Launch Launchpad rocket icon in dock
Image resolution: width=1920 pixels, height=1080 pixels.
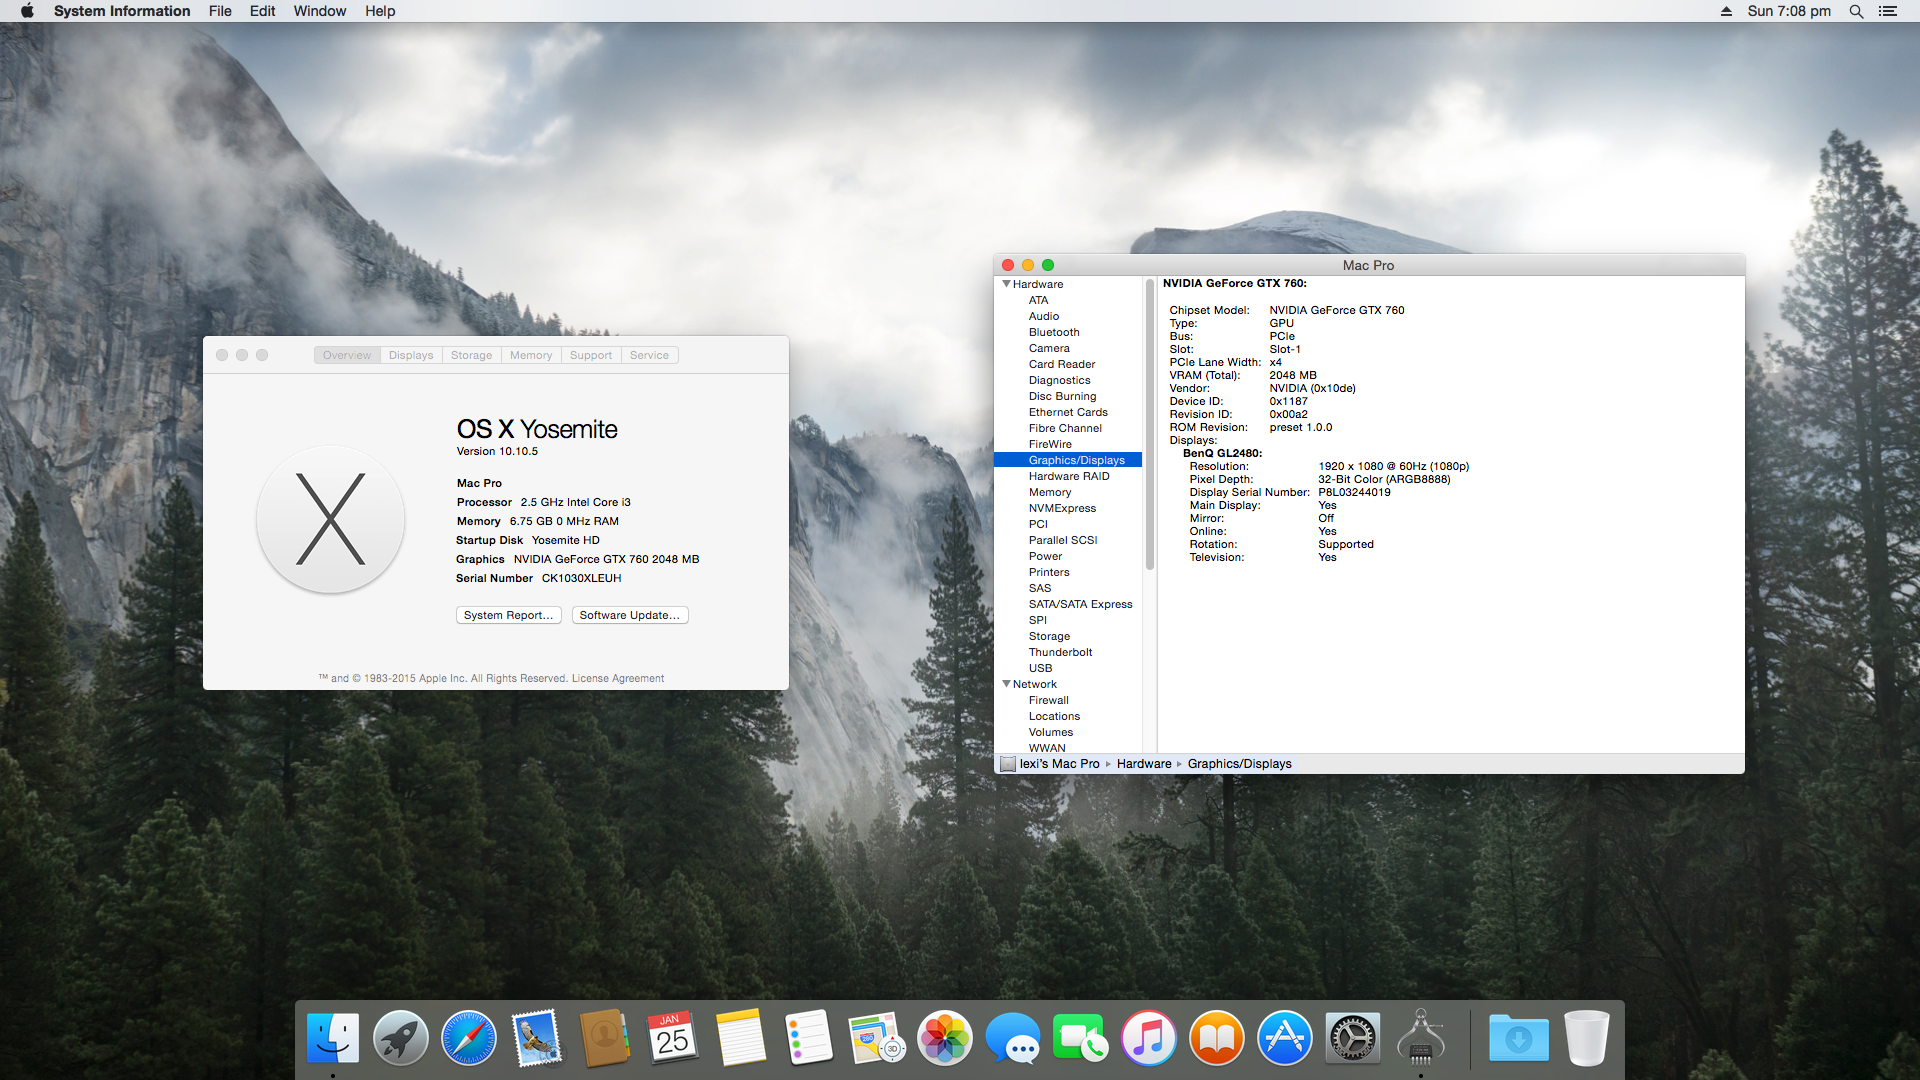[400, 1038]
